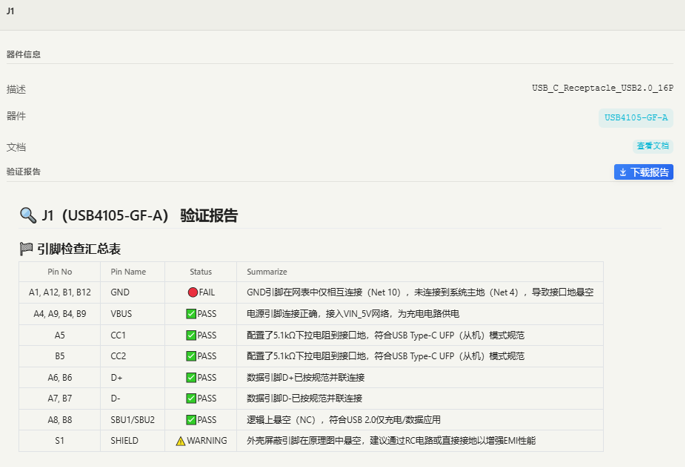Click the 文档 field label
Image resolution: width=685 pixels, height=467 pixels.
[16, 147]
